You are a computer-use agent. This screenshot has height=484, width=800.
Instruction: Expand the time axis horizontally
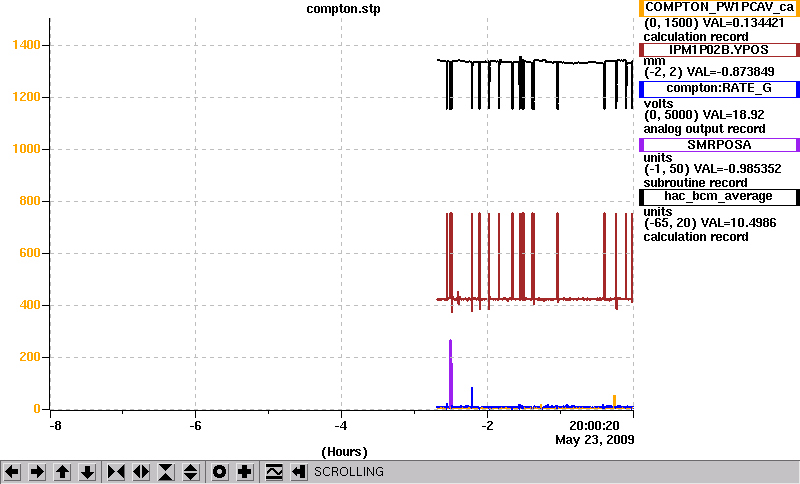141,472
